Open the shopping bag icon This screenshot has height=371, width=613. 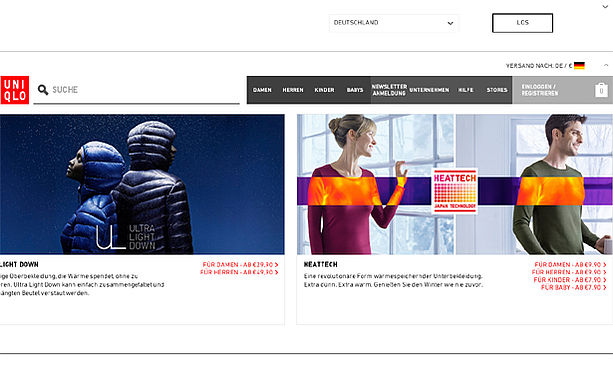pos(601,90)
